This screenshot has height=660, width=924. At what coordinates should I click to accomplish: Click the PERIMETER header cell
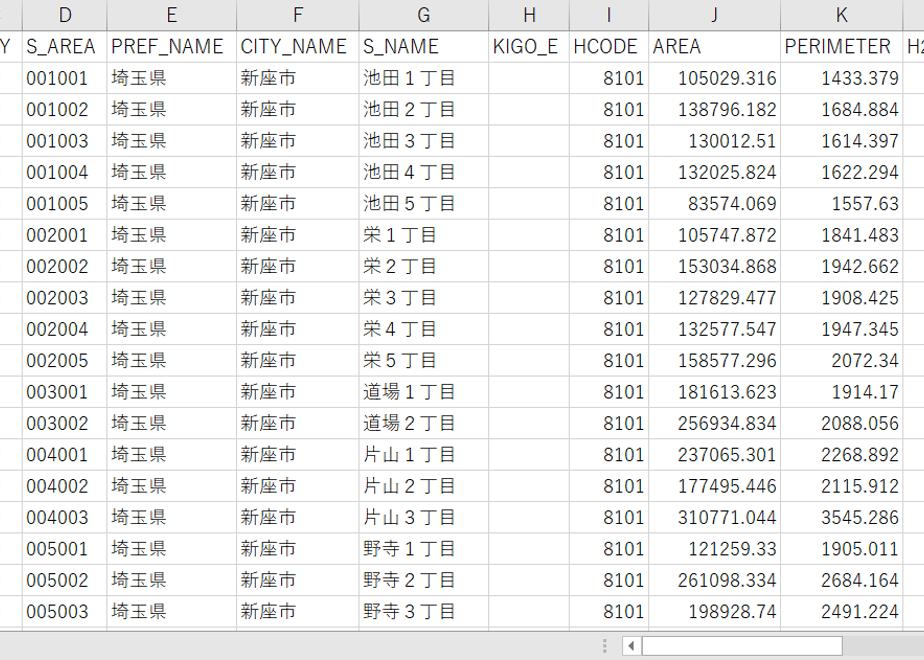842,47
